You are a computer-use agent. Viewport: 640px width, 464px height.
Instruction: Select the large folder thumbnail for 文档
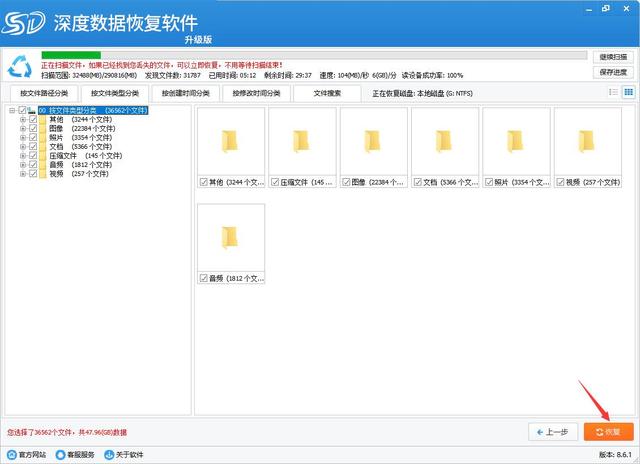pyautogui.click(x=445, y=141)
